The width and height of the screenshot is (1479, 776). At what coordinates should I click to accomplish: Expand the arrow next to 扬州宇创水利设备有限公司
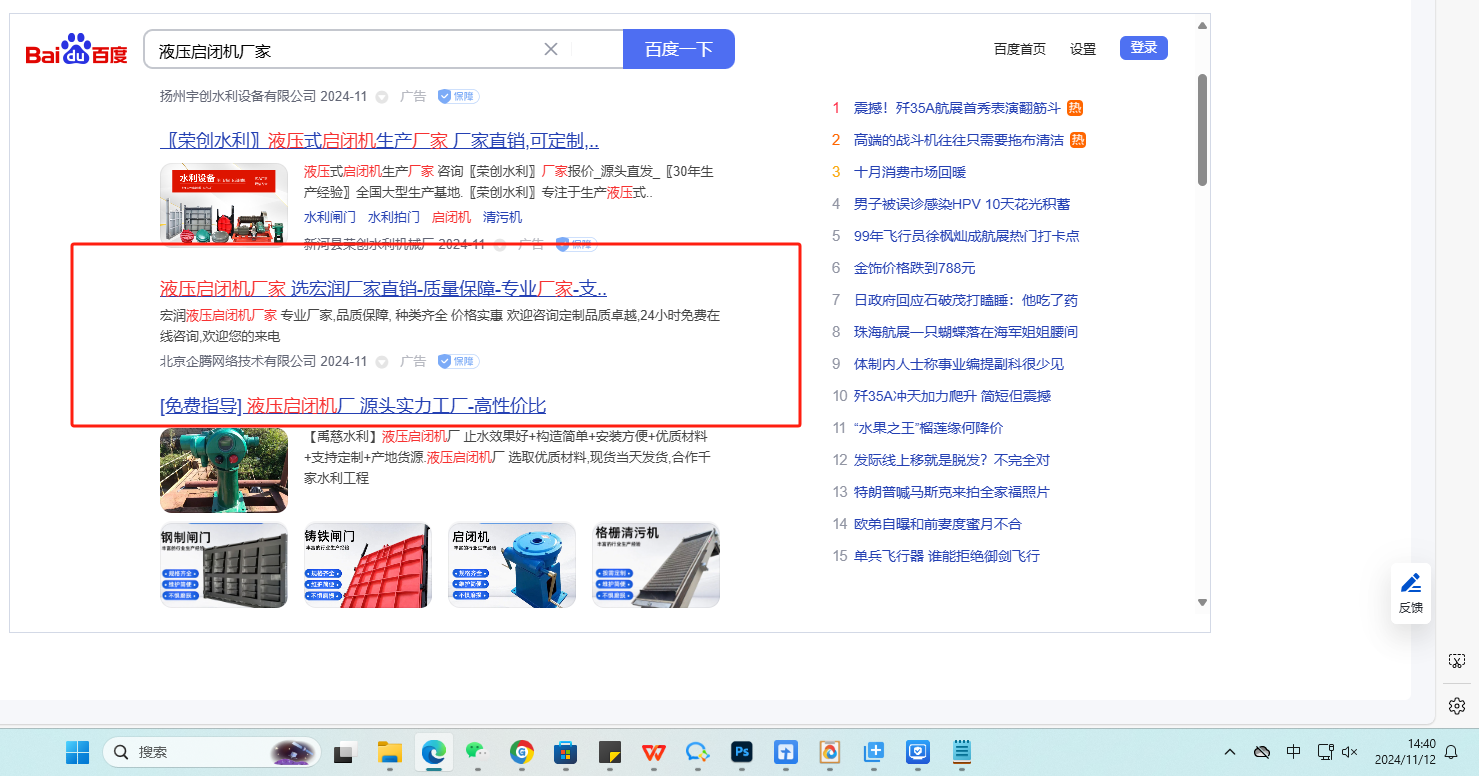(381, 97)
